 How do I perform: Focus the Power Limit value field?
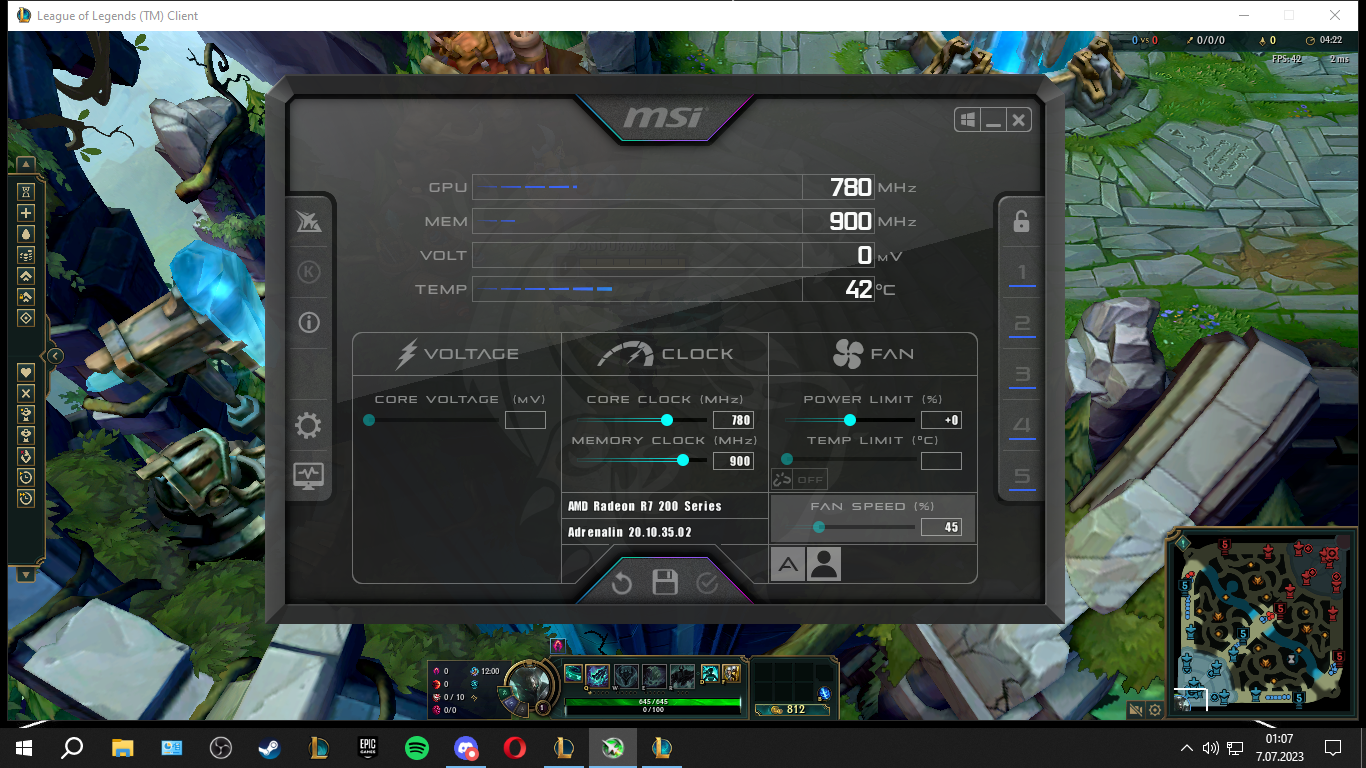tap(941, 420)
